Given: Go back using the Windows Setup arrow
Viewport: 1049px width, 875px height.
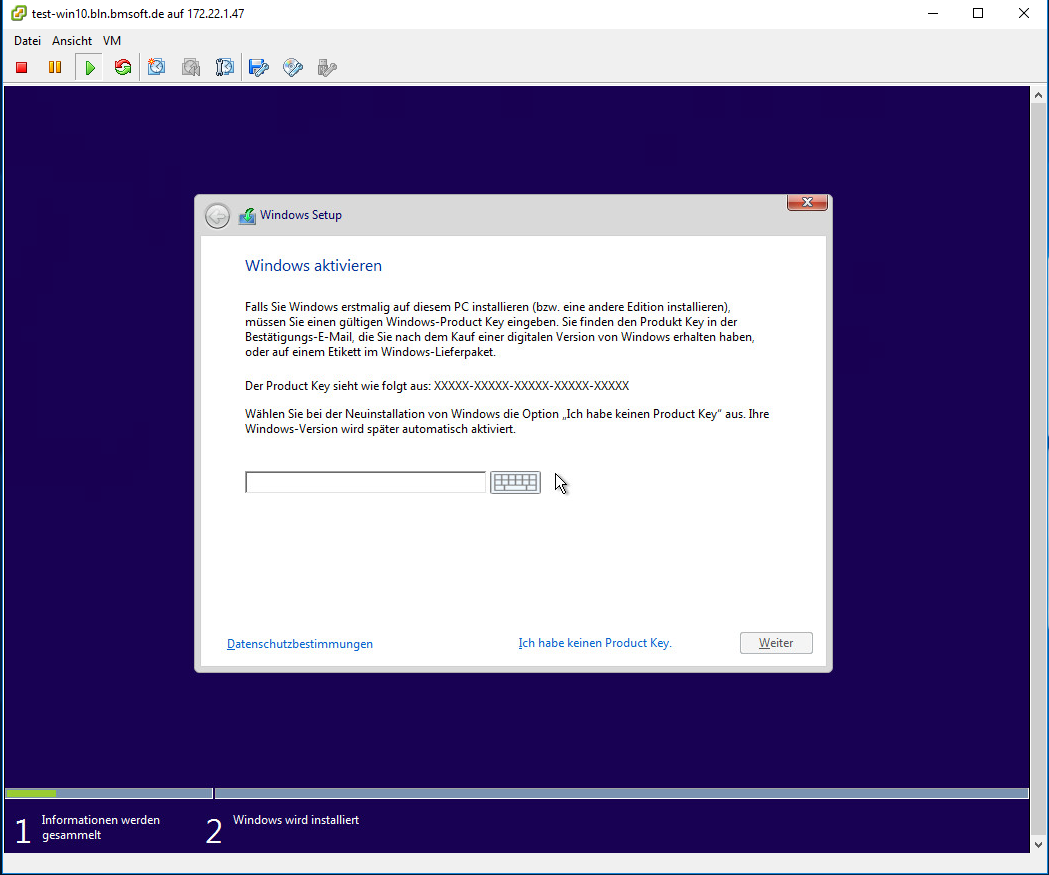Looking at the screenshot, I should (217, 216).
